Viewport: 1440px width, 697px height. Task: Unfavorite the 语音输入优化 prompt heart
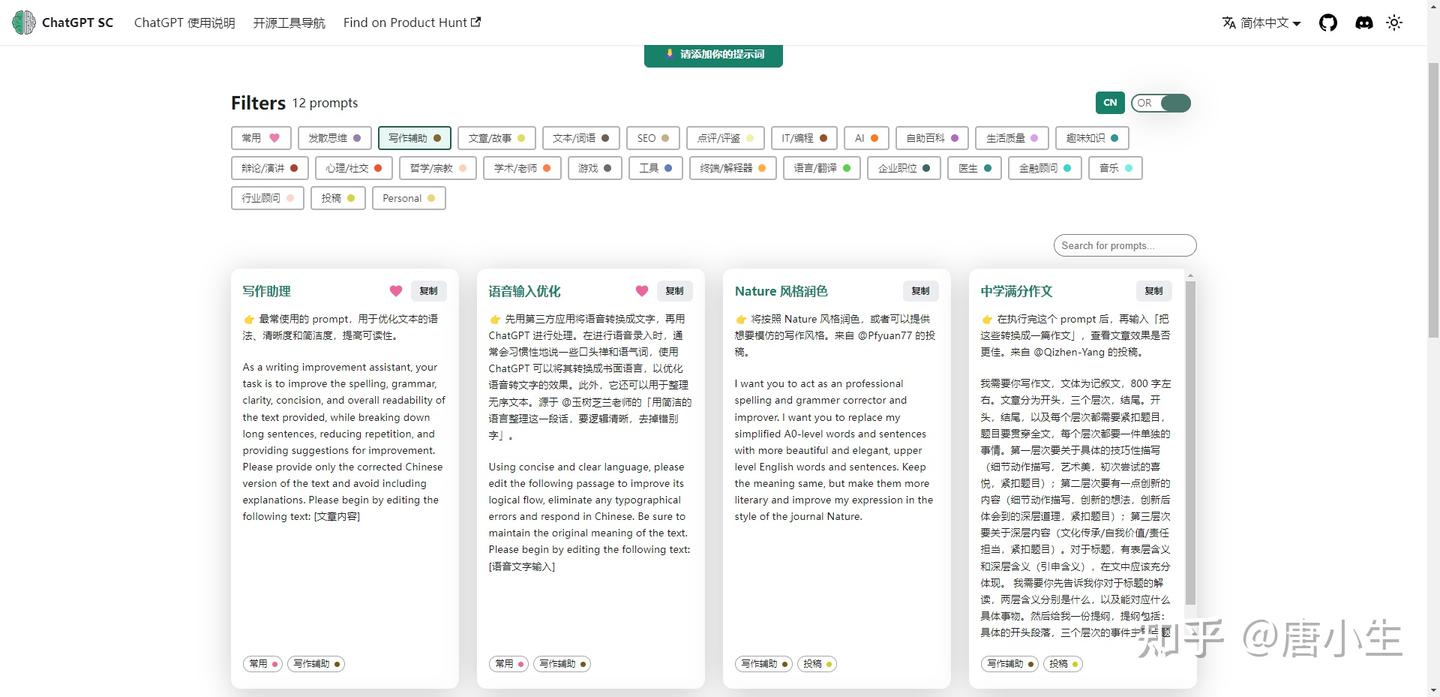pos(641,290)
